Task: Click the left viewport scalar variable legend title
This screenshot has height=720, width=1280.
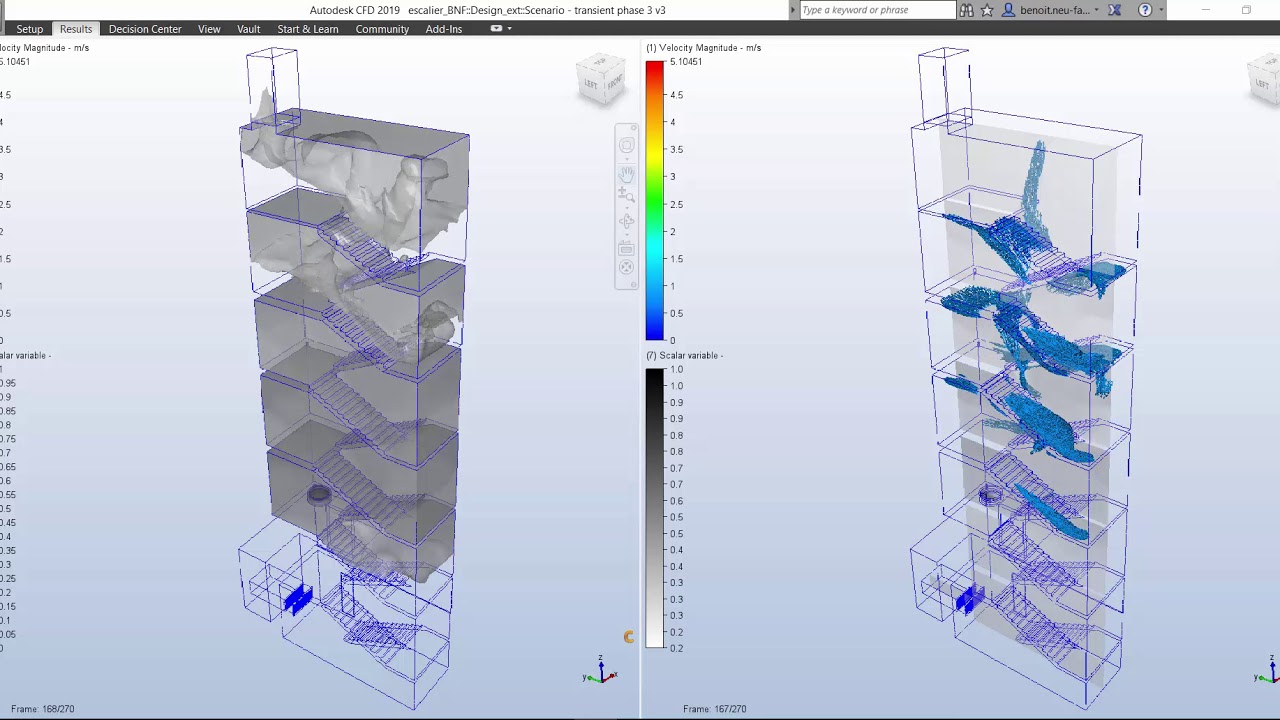Action: pos(25,356)
